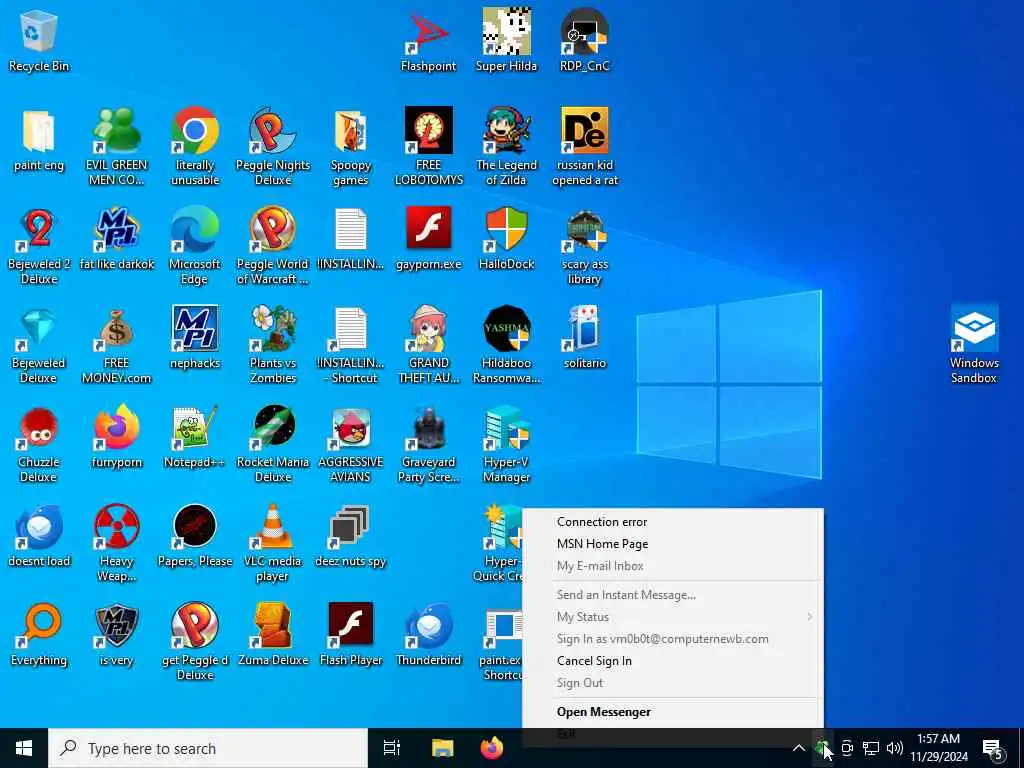Select the VLC media player cone
1024x768 pixels.
point(273,543)
